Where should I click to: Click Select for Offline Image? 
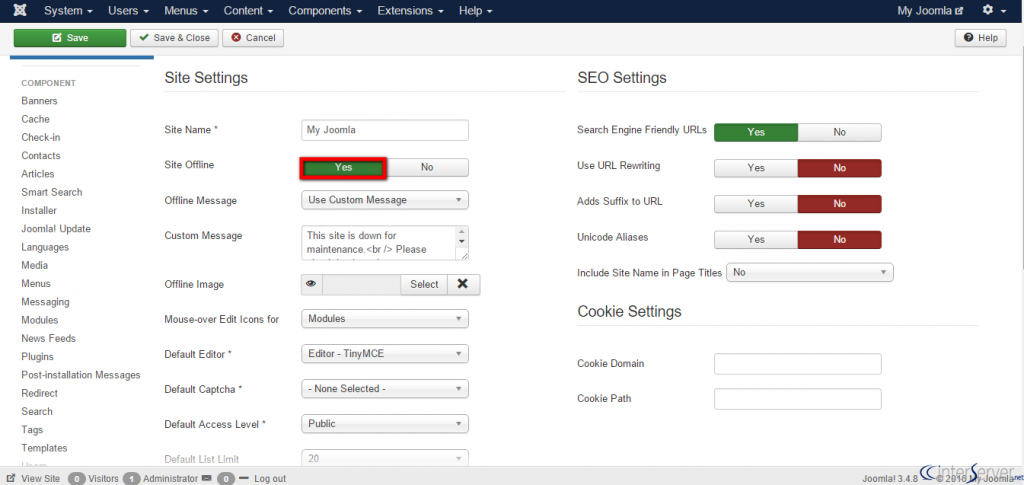(424, 285)
